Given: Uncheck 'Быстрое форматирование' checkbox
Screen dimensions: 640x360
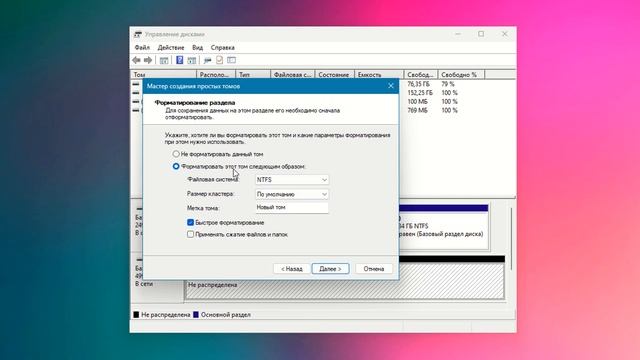Looking at the screenshot, I should pyautogui.click(x=191, y=222).
